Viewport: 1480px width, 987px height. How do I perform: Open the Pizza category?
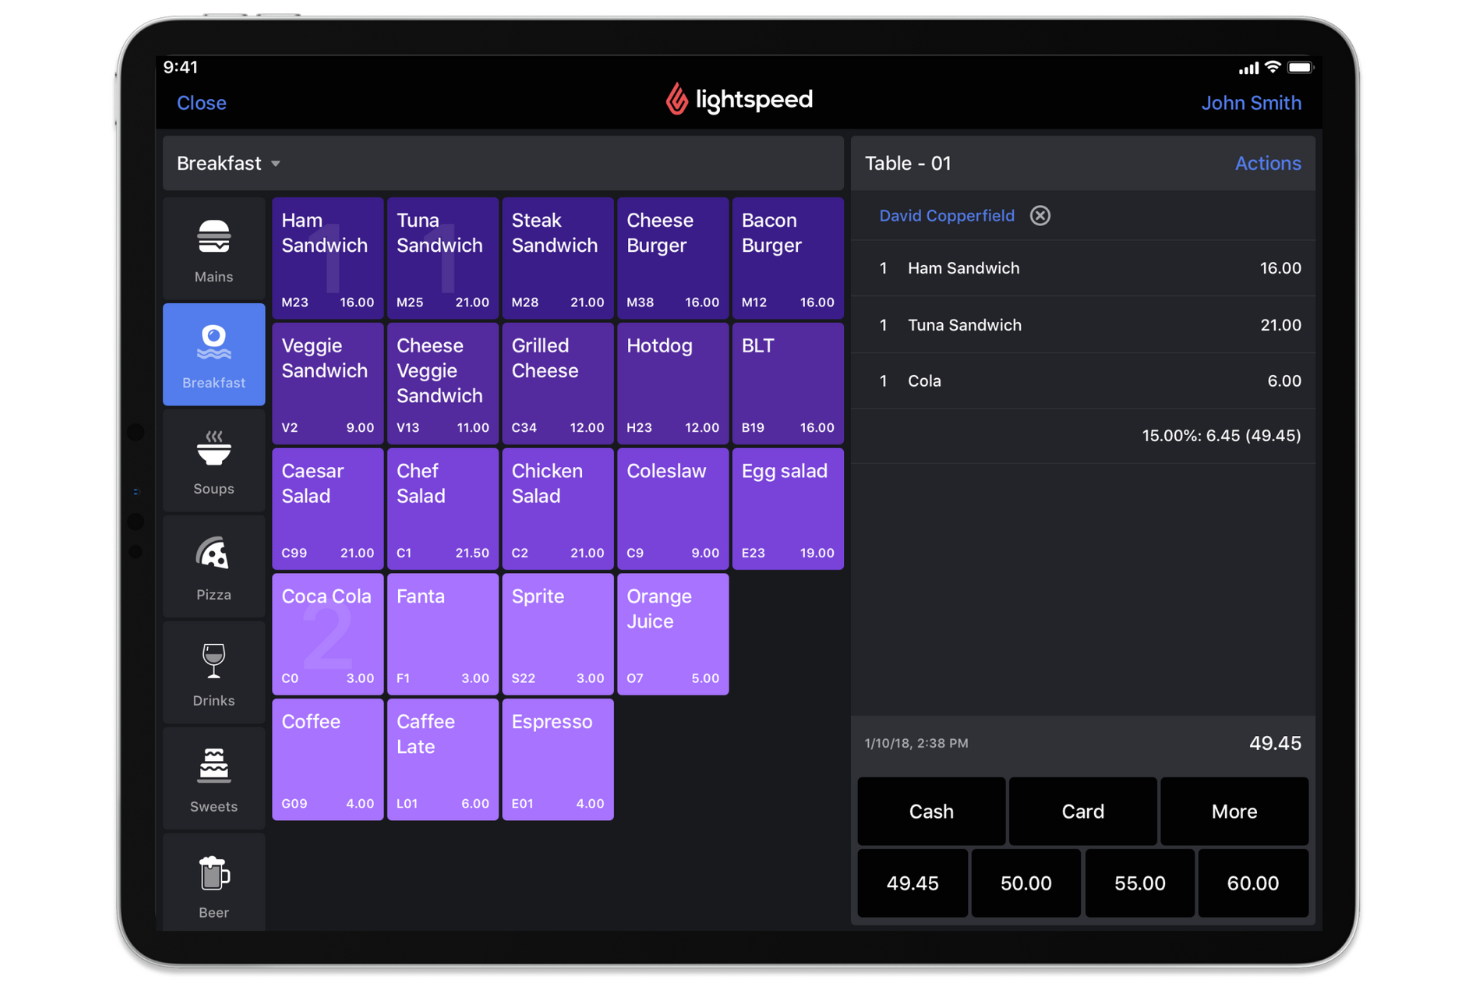(213, 566)
